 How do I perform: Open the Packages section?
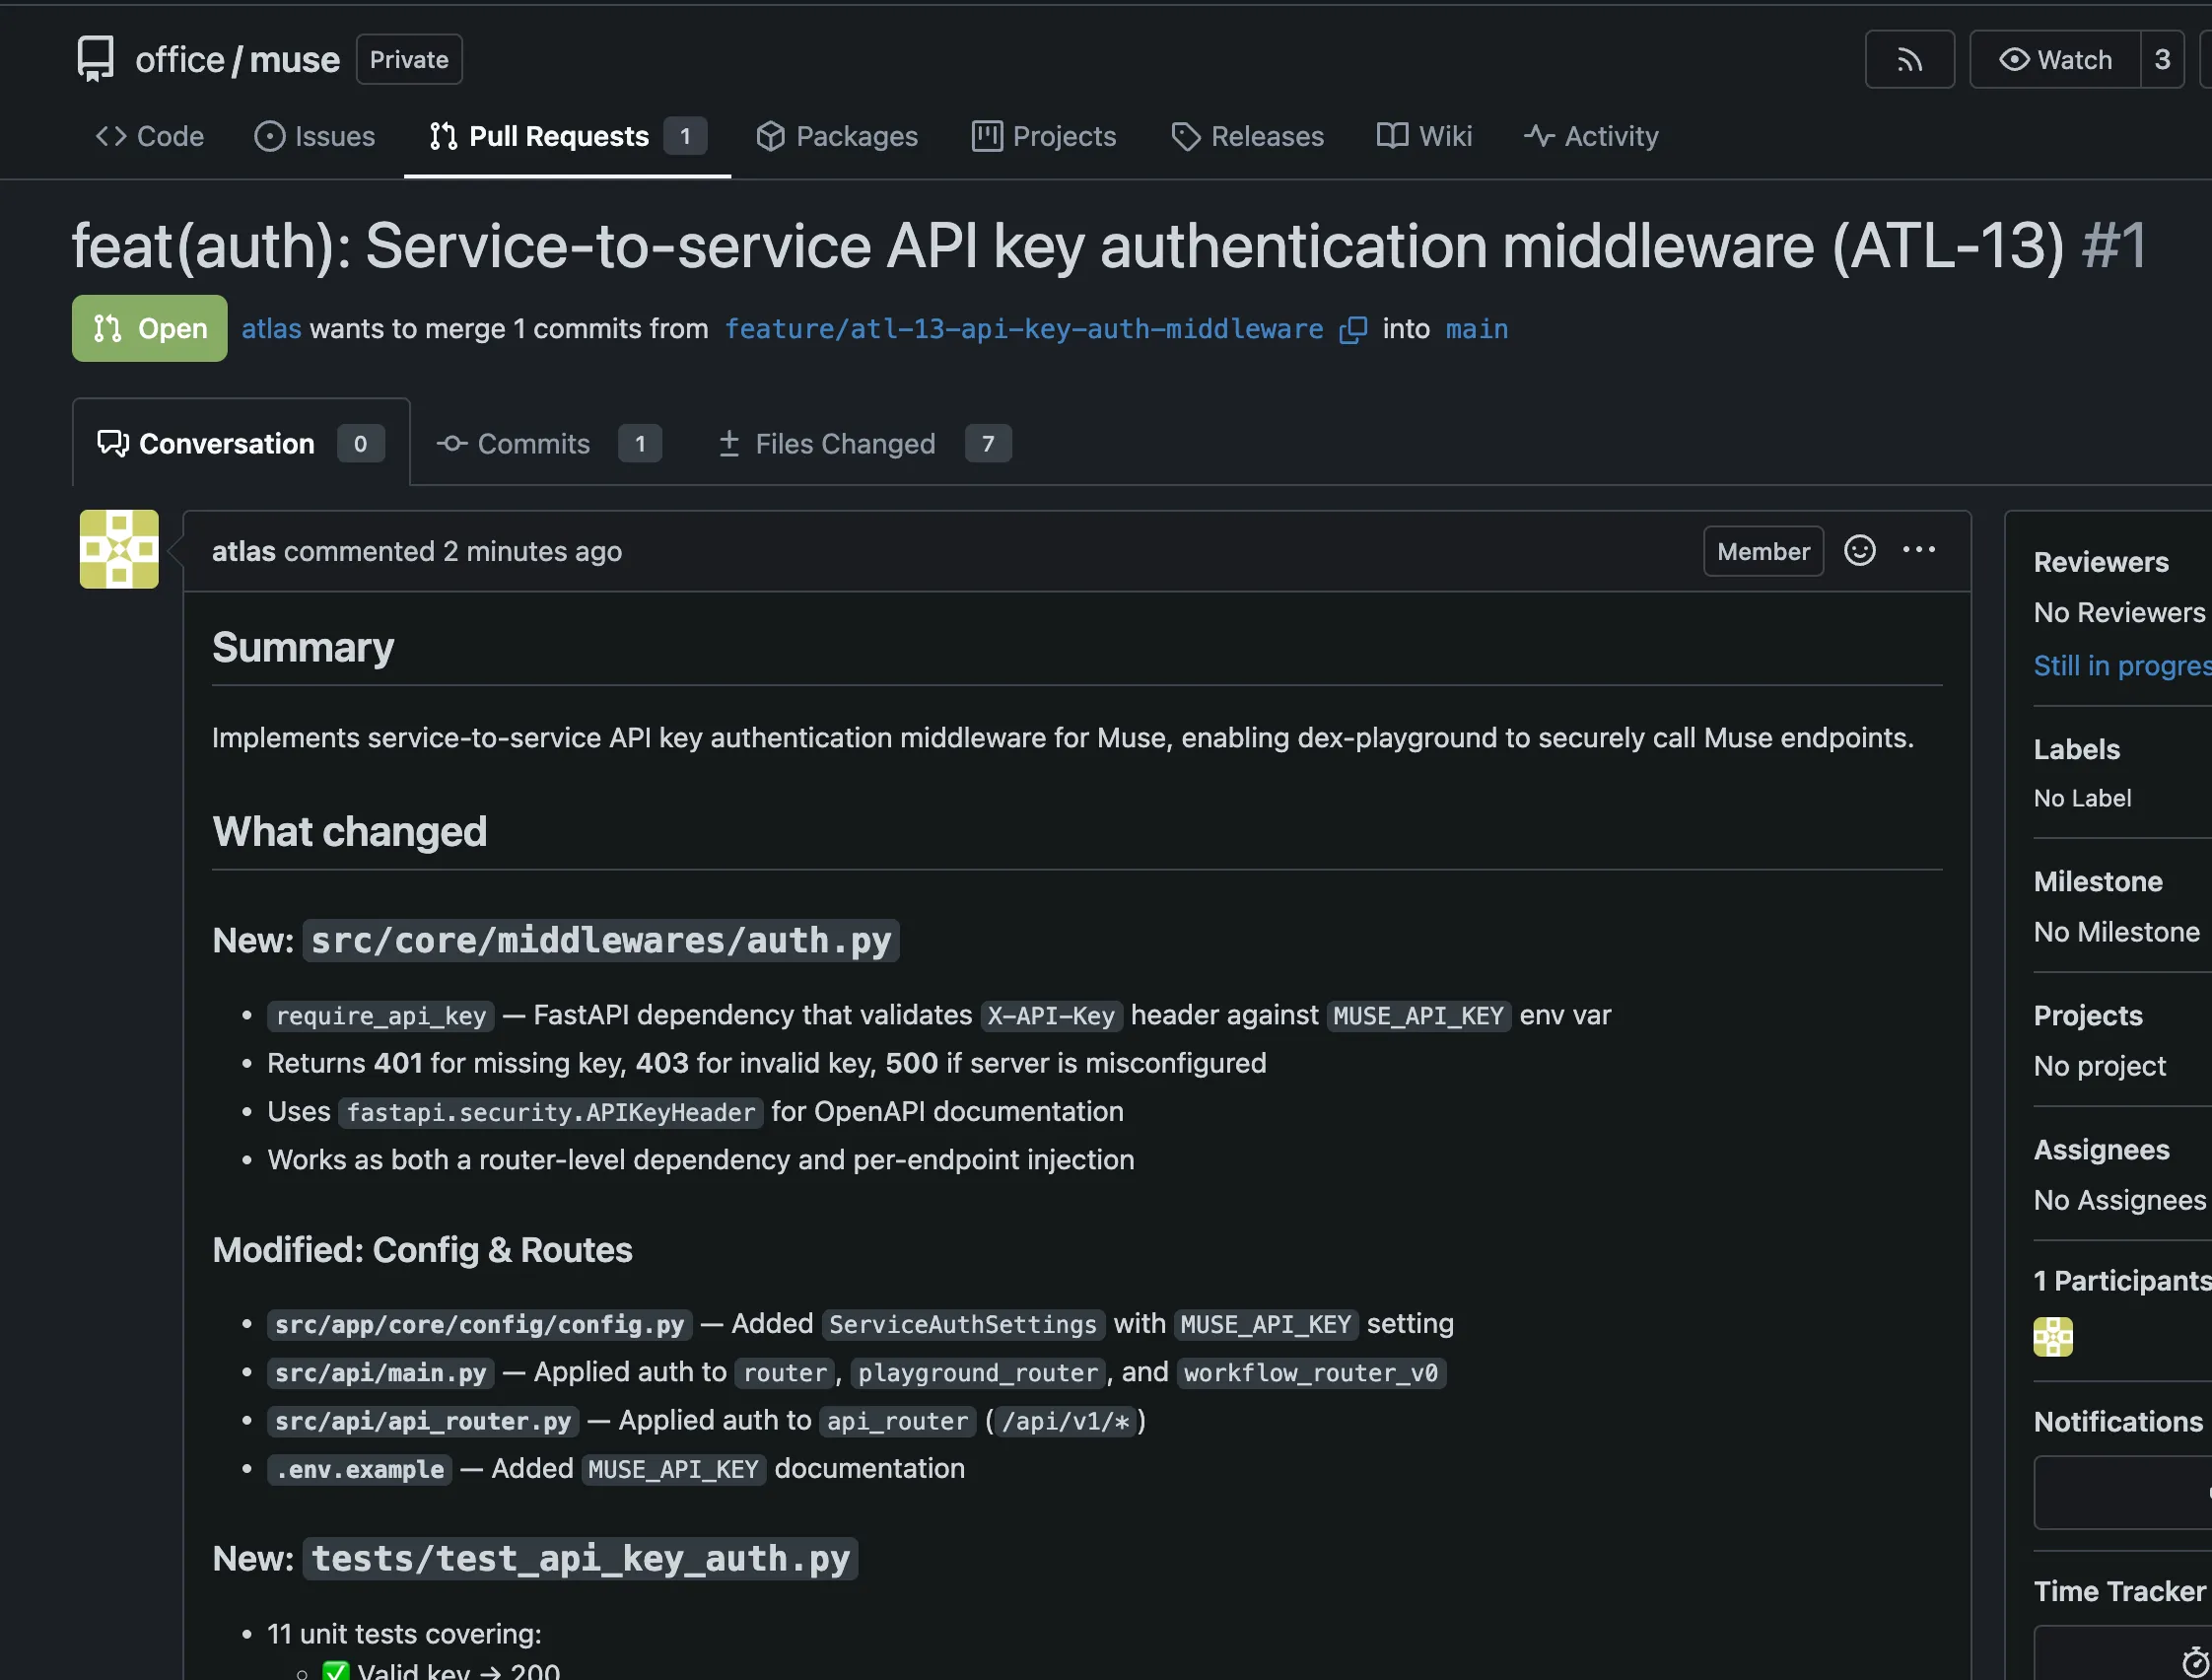click(x=837, y=136)
